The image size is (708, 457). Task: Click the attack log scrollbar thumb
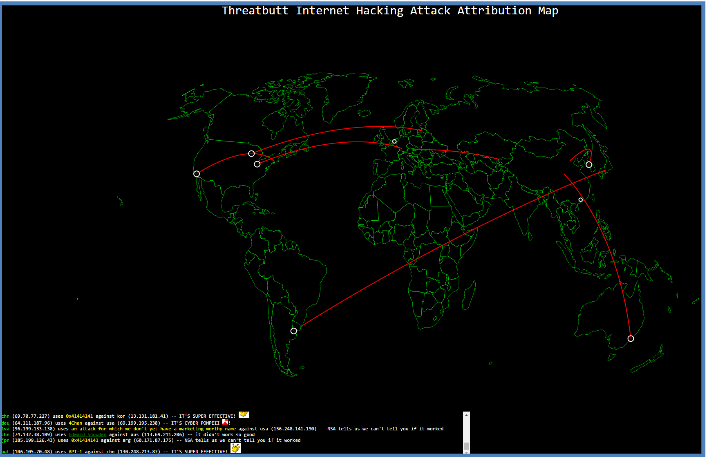pos(466,447)
